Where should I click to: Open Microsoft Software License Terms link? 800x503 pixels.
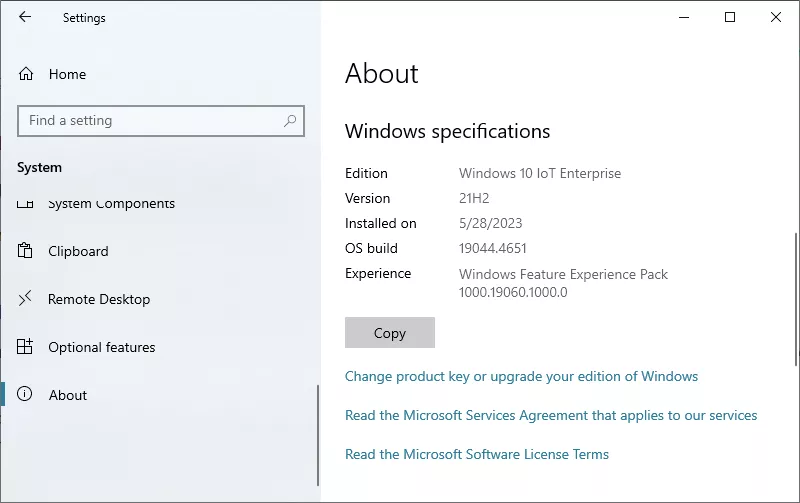coord(477,454)
